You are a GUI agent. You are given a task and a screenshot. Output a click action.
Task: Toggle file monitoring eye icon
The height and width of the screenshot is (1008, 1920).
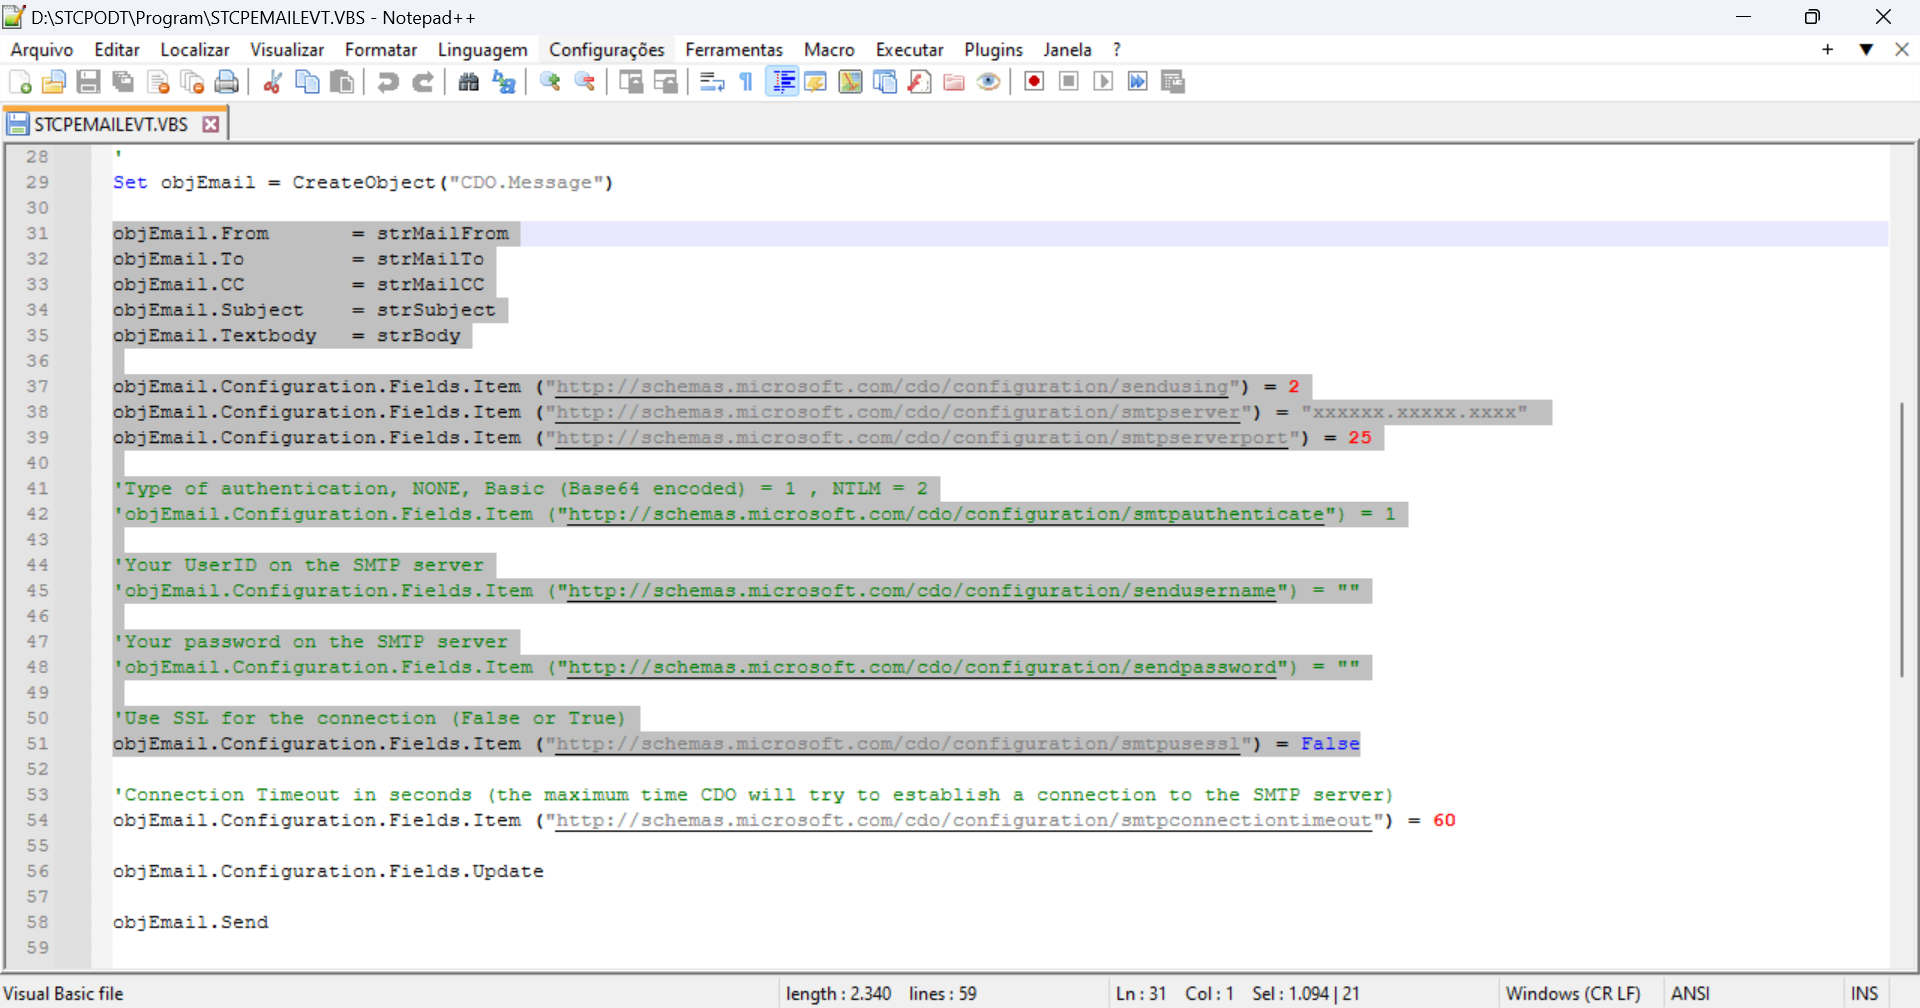coord(989,82)
